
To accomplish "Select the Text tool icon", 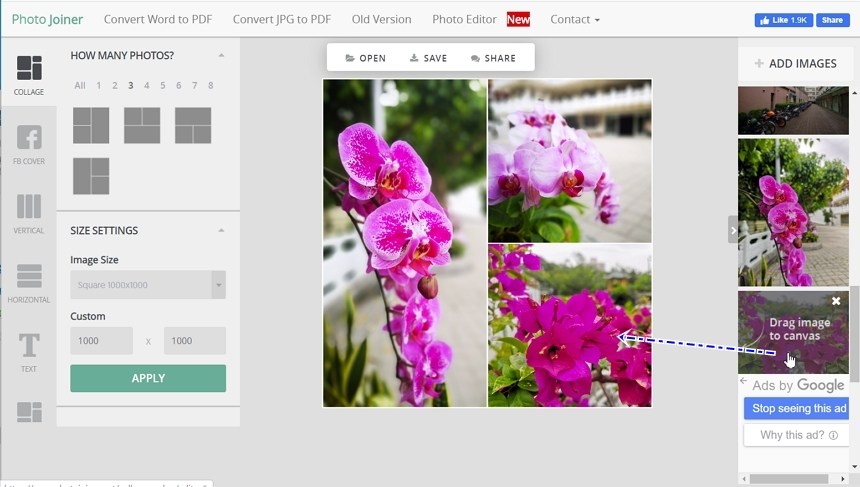I will (29, 352).
